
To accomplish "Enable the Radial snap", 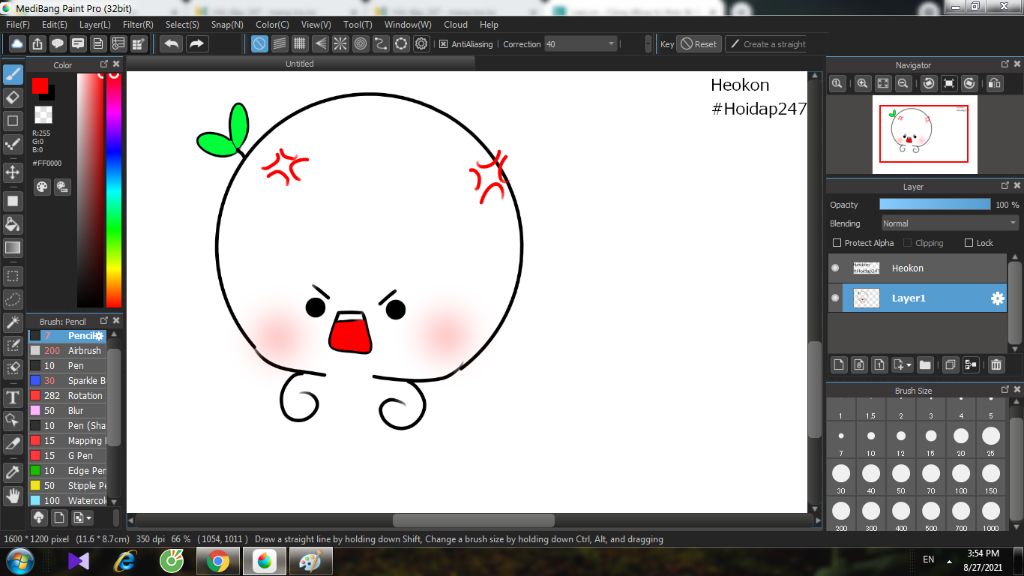I will [x=340, y=44].
